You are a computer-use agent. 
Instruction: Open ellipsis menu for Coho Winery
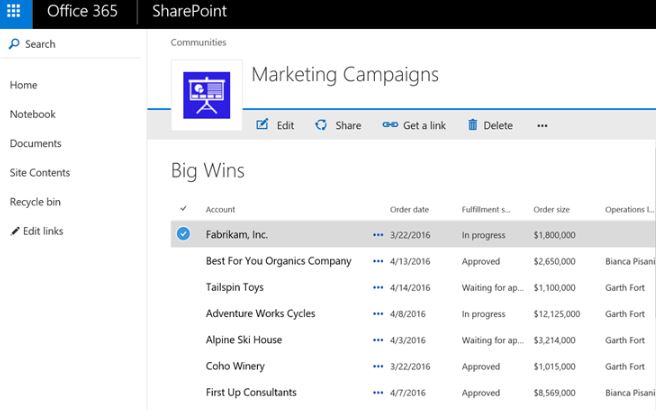[378, 366]
